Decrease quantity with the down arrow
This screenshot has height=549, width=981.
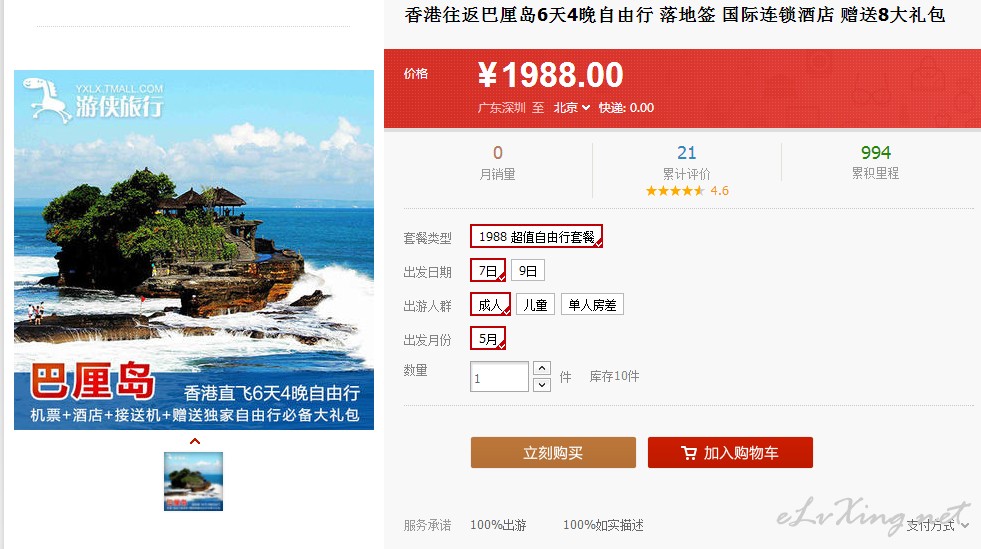[x=542, y=385]
